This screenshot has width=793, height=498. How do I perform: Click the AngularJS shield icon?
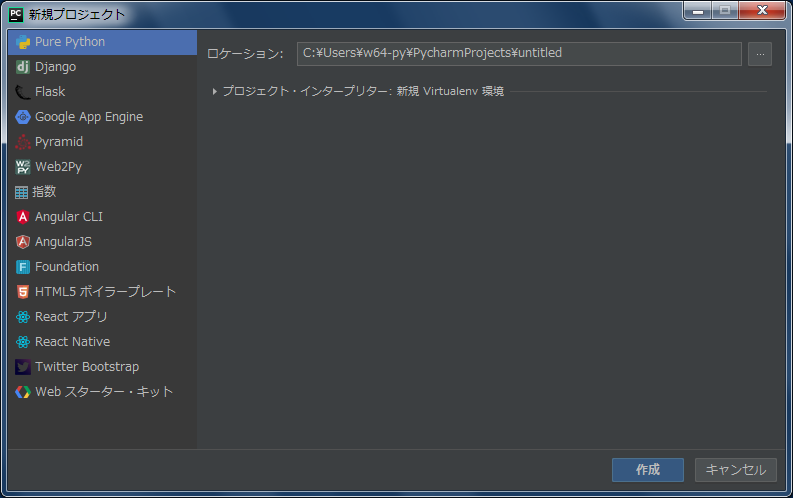pyautogui.click(x=23, y=242)
